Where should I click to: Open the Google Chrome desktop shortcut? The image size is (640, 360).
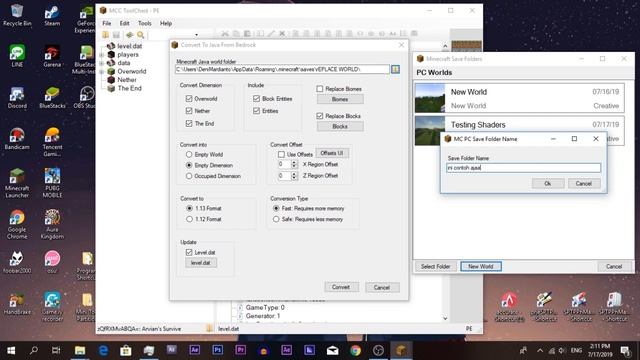pos(17,224)
